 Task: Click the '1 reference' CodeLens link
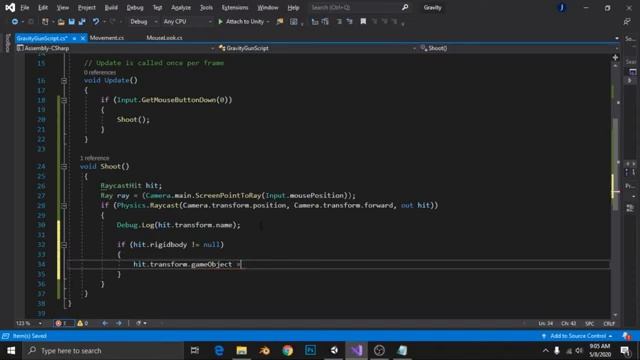(x=94, y=158)
